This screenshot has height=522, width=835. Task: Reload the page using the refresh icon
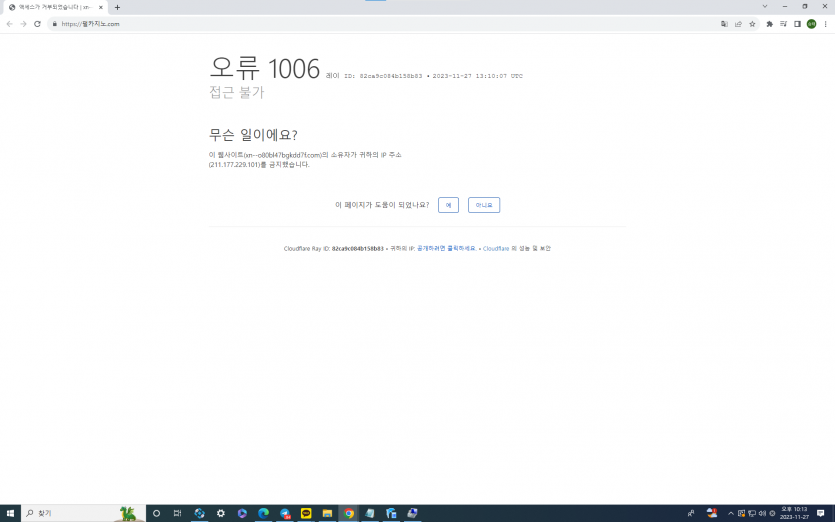click(x=37, y=24)
